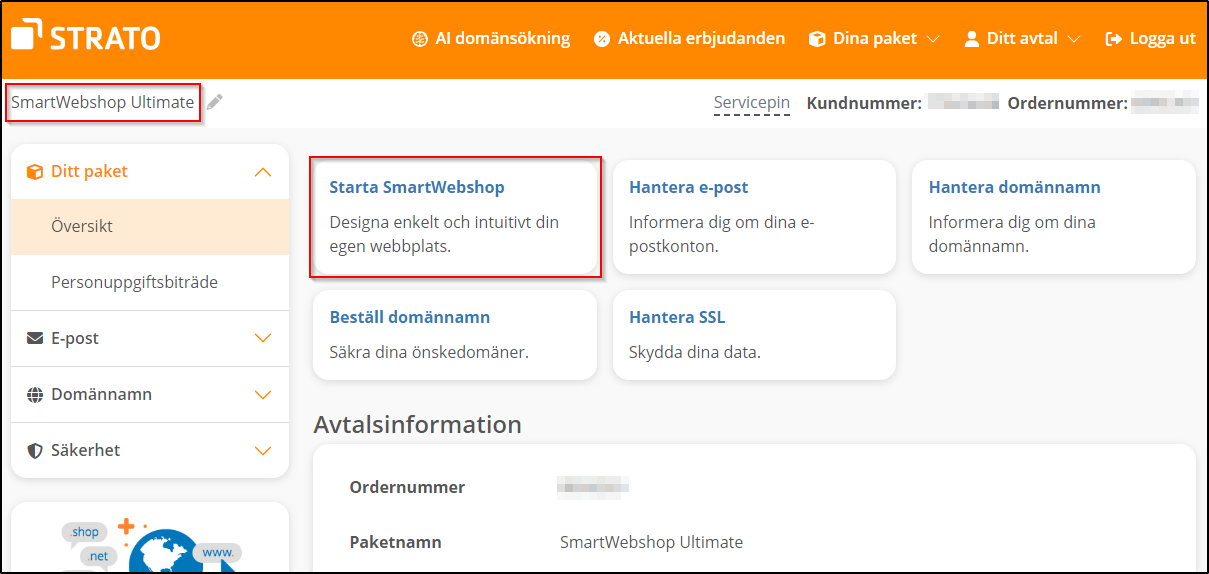The height and width of the screenshot is (574, 1209).
Task: Click the Logga ut exit icon
Action: tap(1114, 39)
